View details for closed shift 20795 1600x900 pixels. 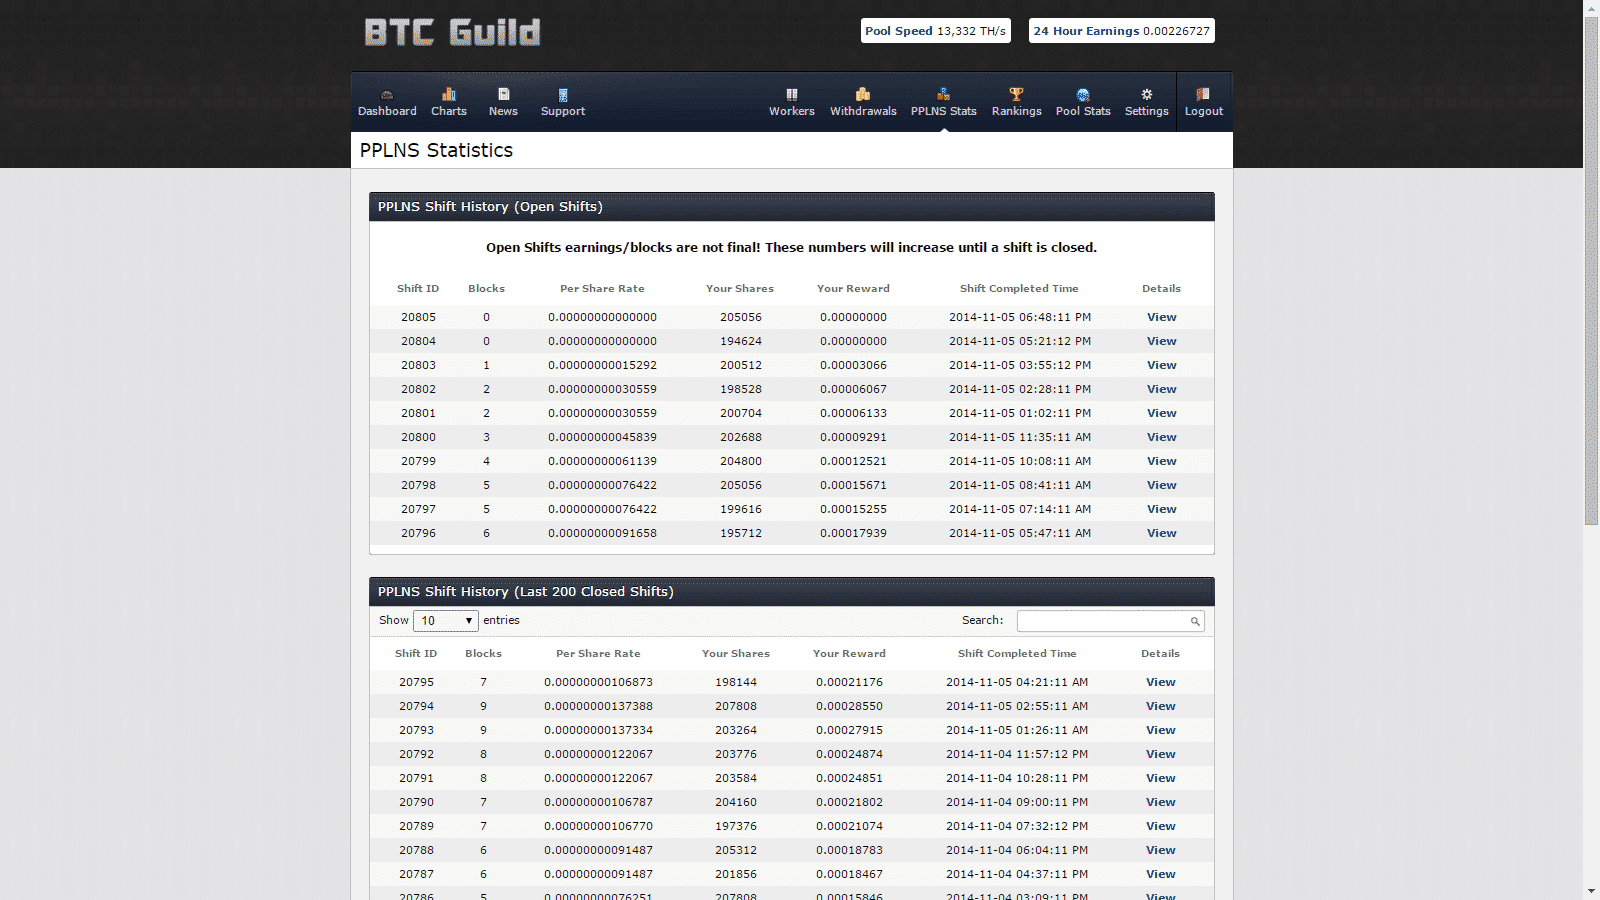coord(1160,682)
